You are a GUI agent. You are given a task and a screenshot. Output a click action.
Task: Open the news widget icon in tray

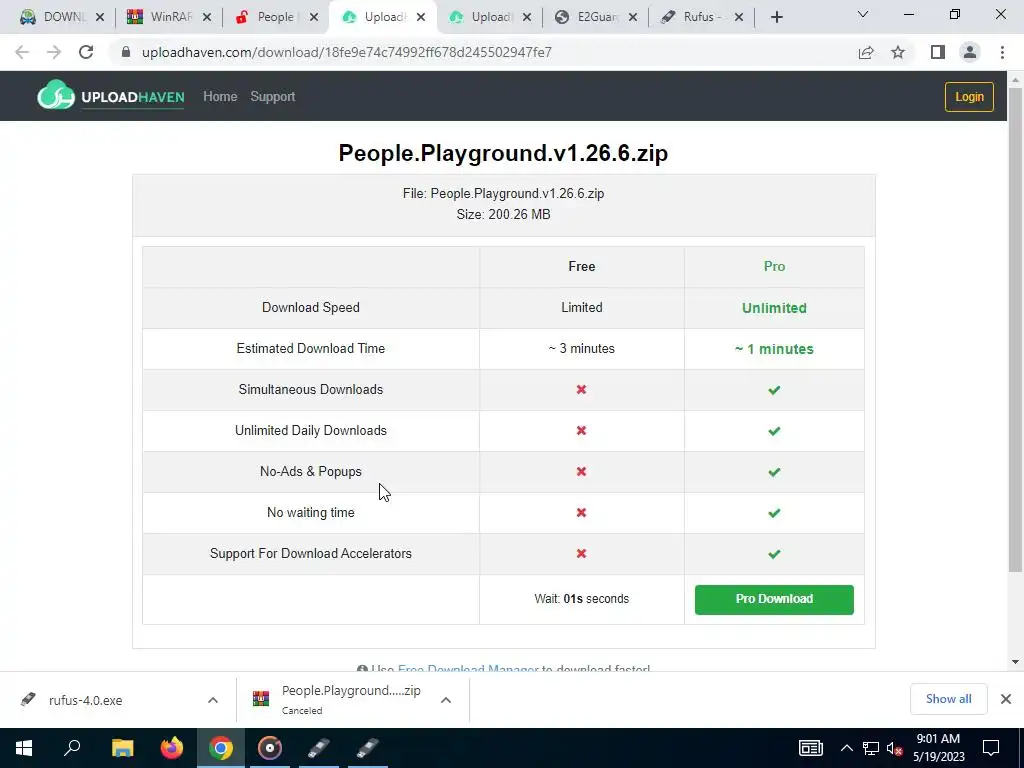point(810,748)
